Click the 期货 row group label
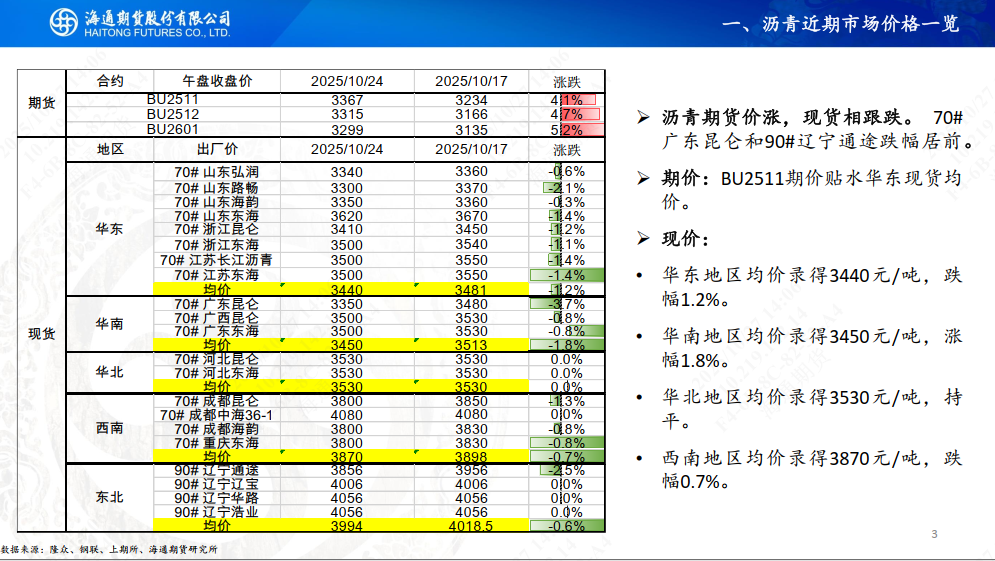This screenshot has height=561, width=995. tap(41, 103)
